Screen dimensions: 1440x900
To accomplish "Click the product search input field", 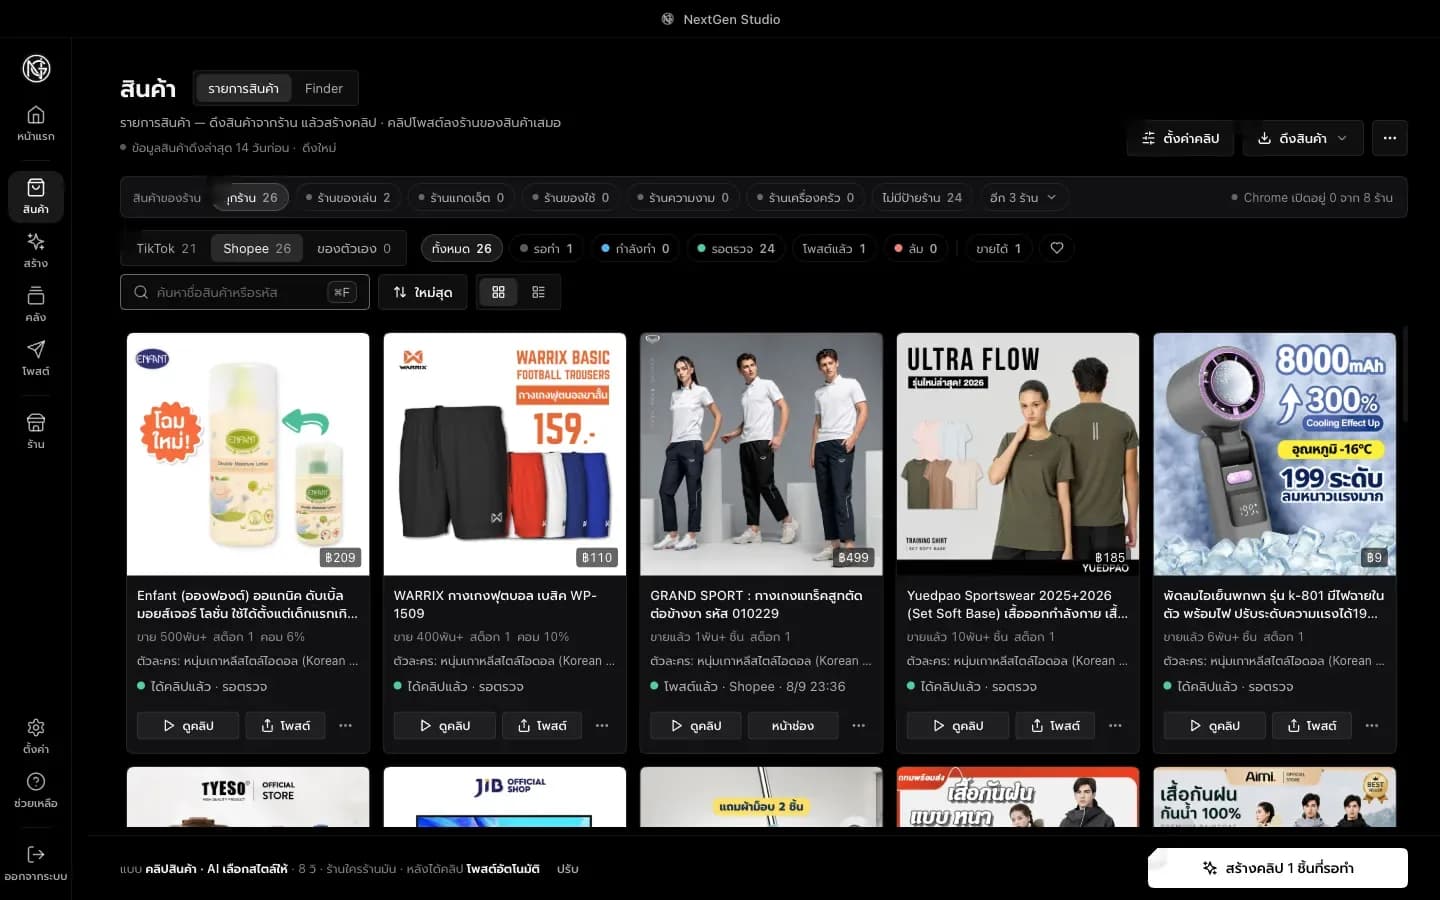I will tap(245, 292).
